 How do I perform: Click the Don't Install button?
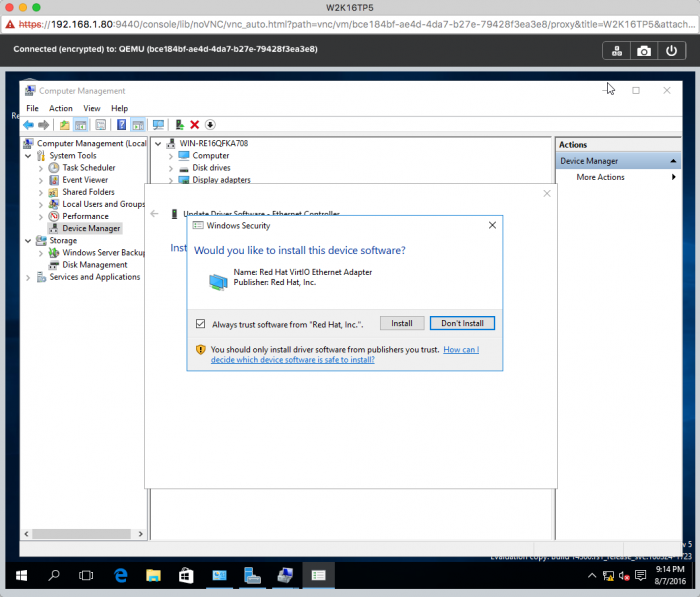(x=462, y=323)
